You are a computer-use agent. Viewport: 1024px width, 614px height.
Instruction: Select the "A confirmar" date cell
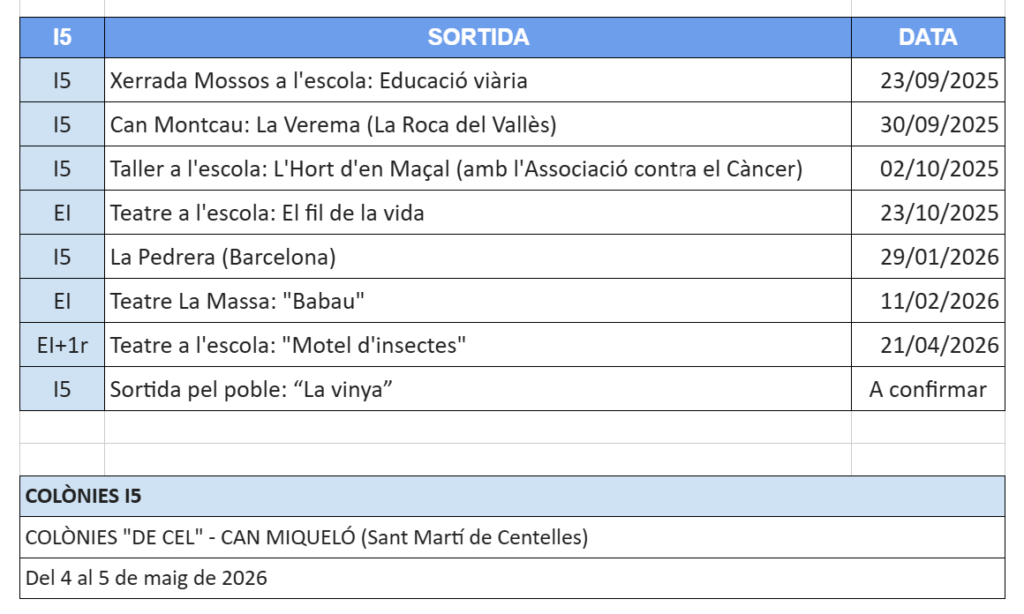coord(927,389)
